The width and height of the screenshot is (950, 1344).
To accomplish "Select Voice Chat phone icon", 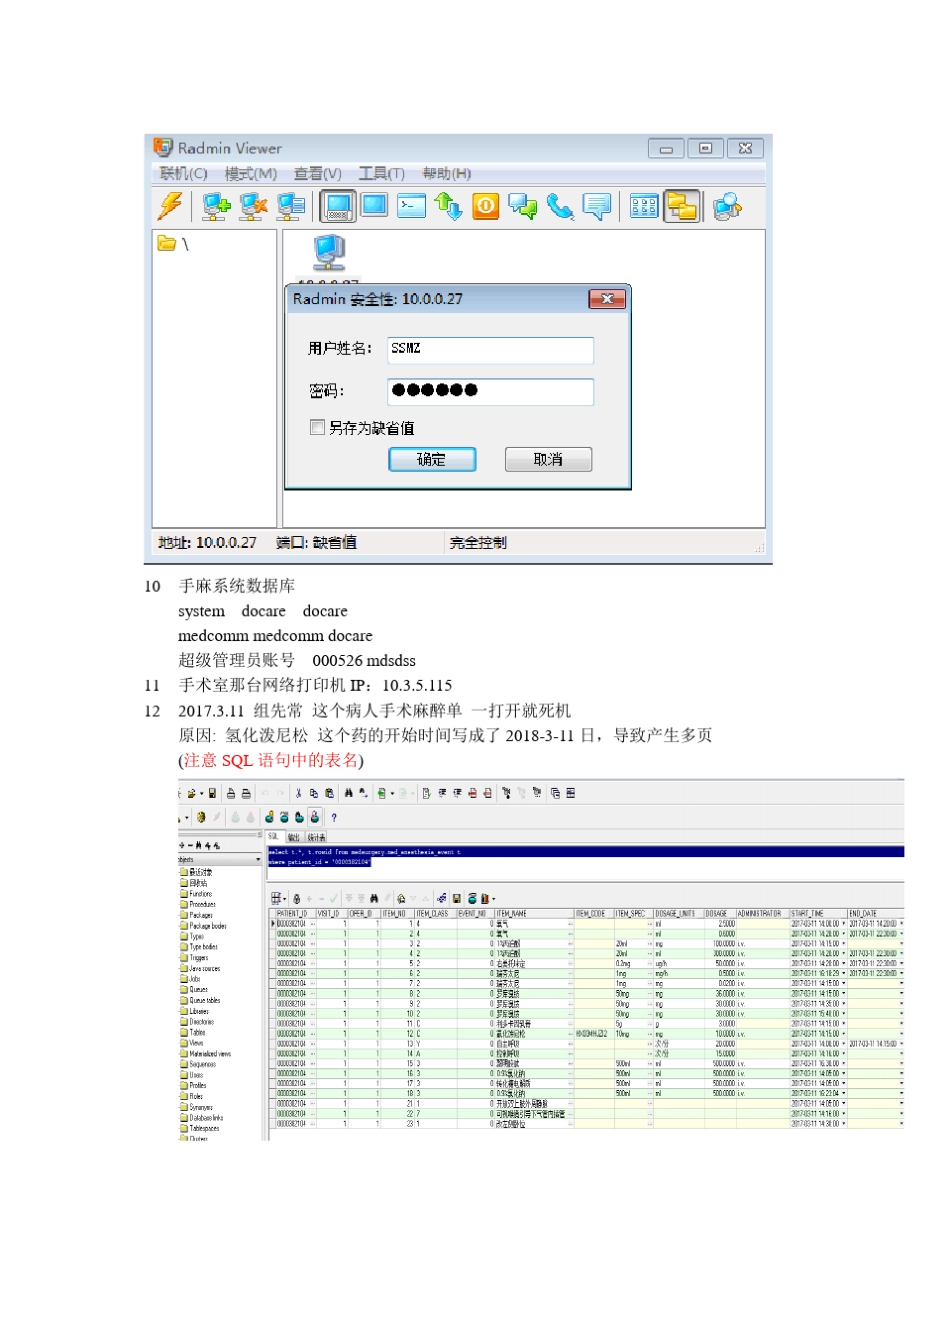I will (x=559, y=206).
